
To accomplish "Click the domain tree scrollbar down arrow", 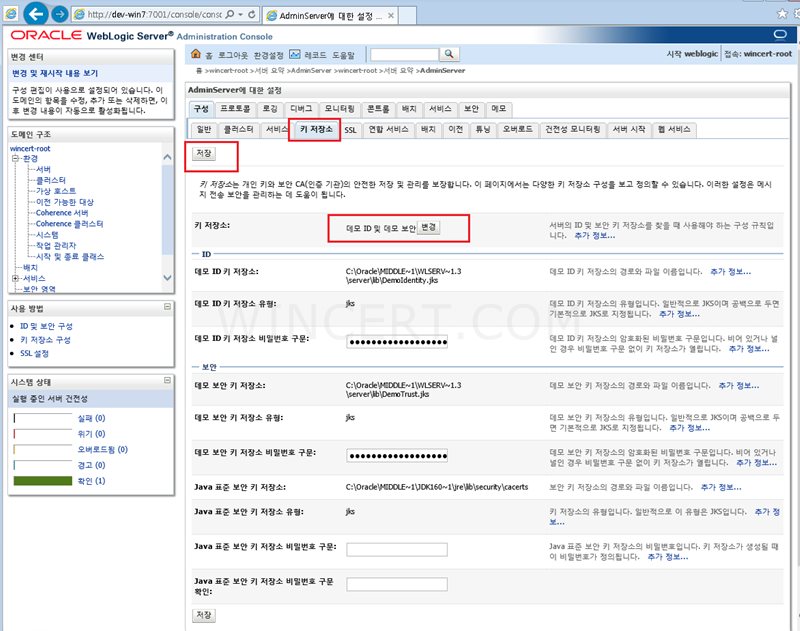I will click(167, 277).
